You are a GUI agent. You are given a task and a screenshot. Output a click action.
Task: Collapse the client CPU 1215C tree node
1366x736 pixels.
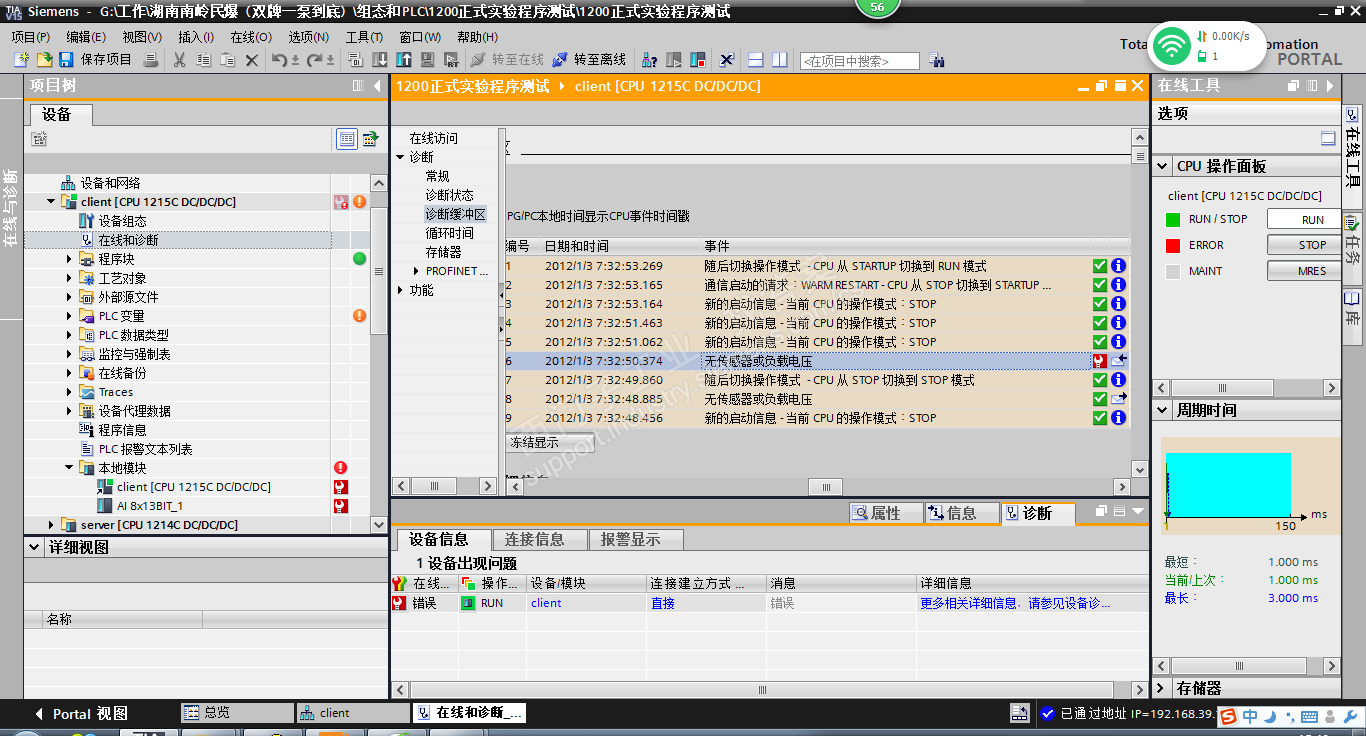[x=51, y=202]
